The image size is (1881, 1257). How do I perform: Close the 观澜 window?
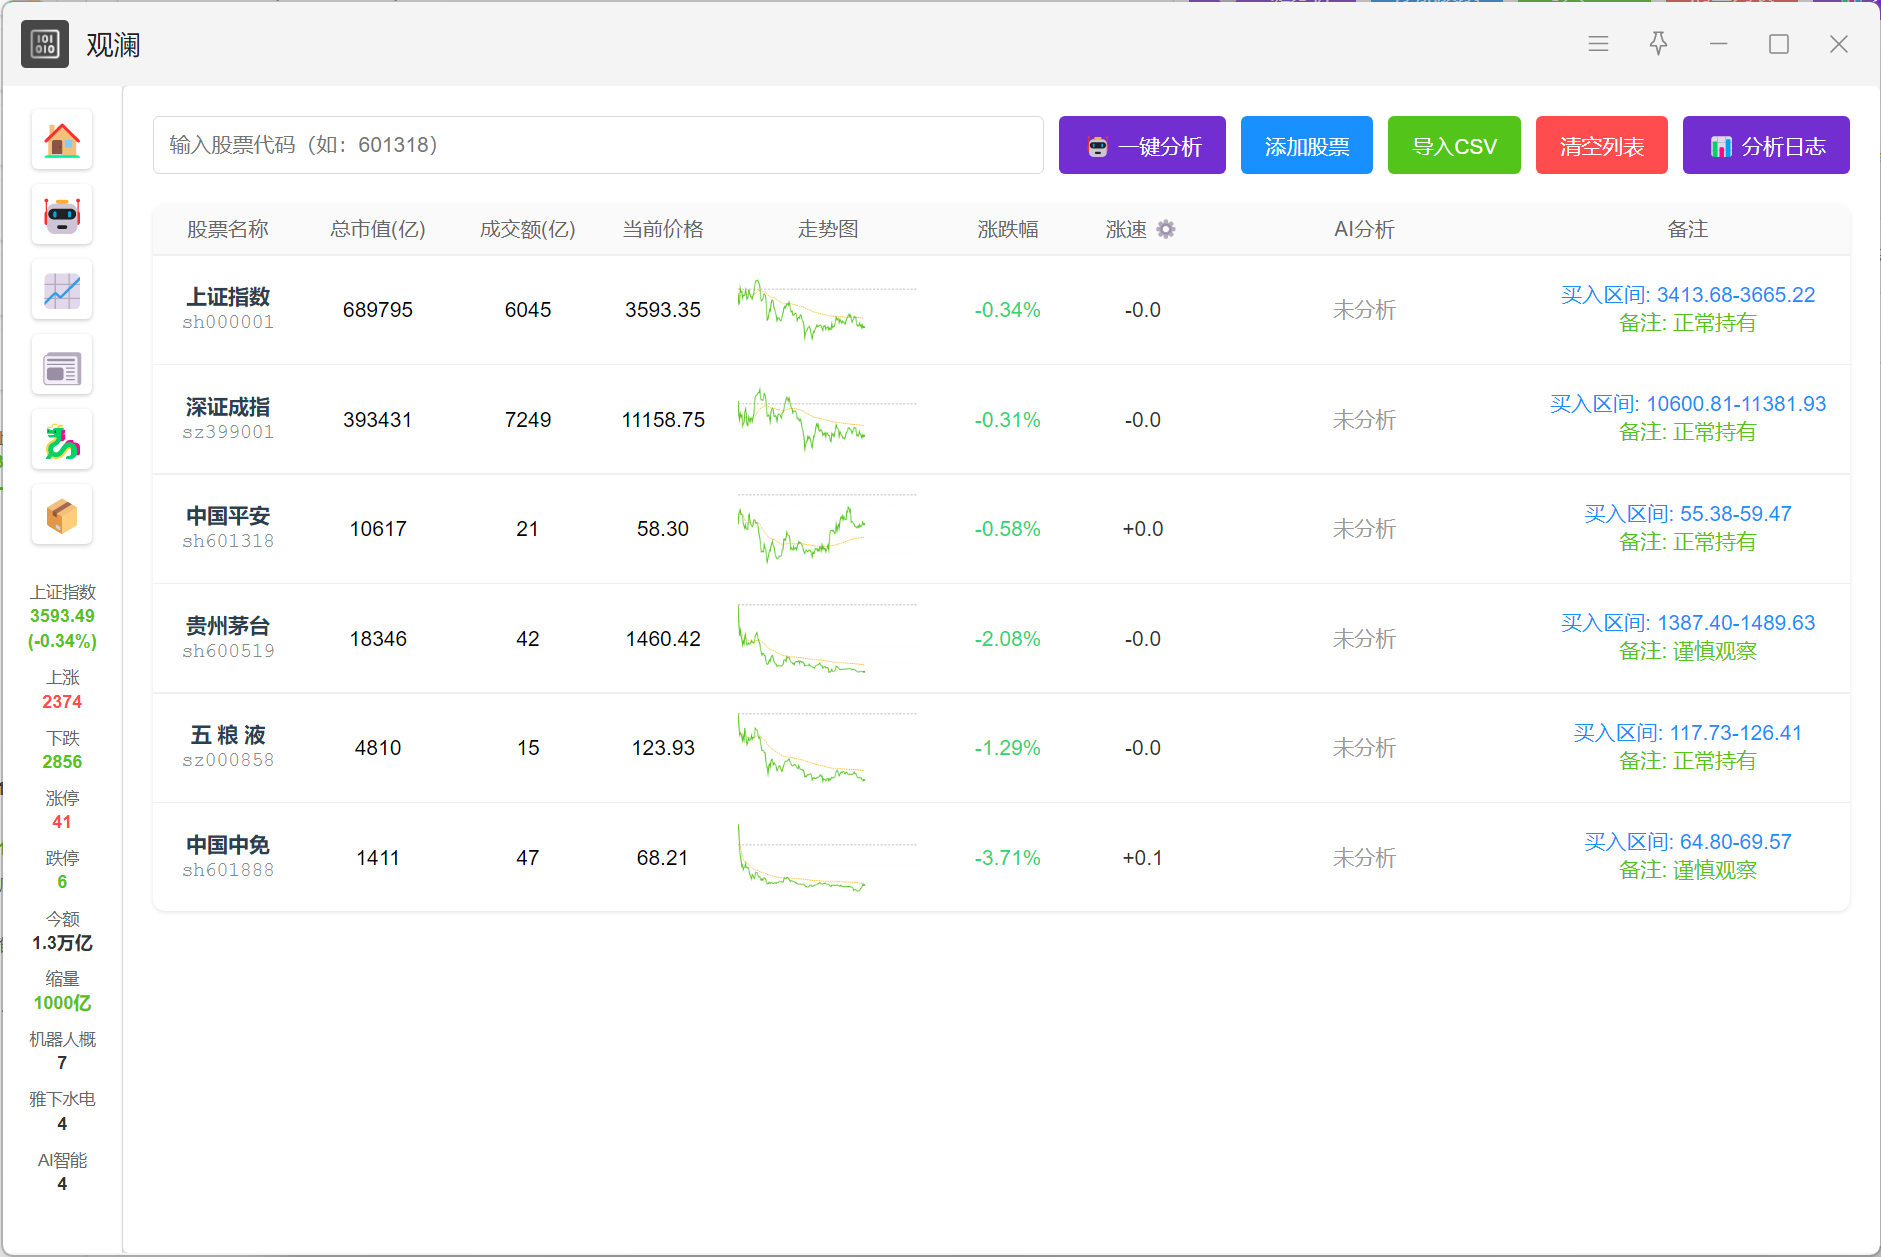click(1838, 44)
